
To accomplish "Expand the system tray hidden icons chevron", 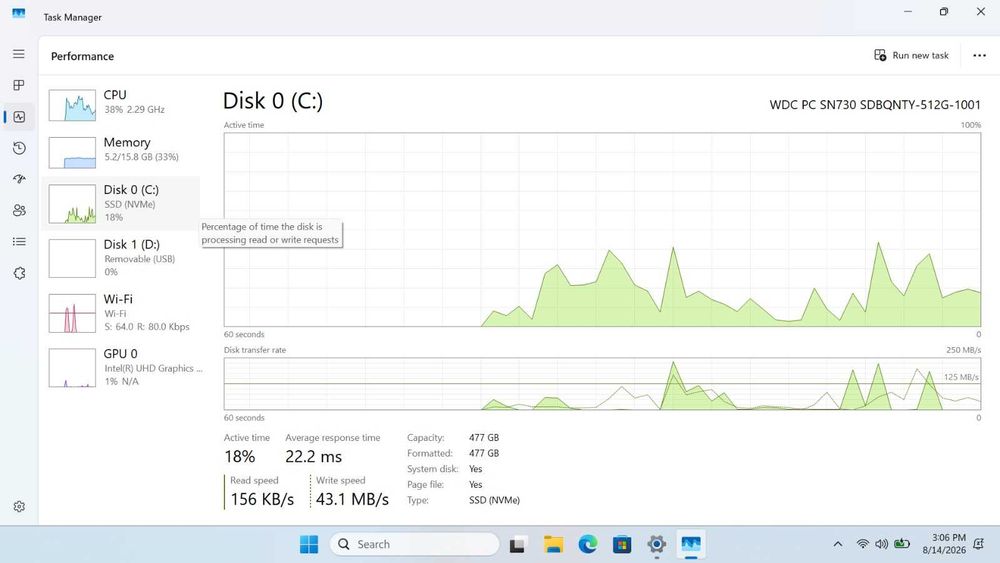I will pyautogui.click(x=838, y=545).
